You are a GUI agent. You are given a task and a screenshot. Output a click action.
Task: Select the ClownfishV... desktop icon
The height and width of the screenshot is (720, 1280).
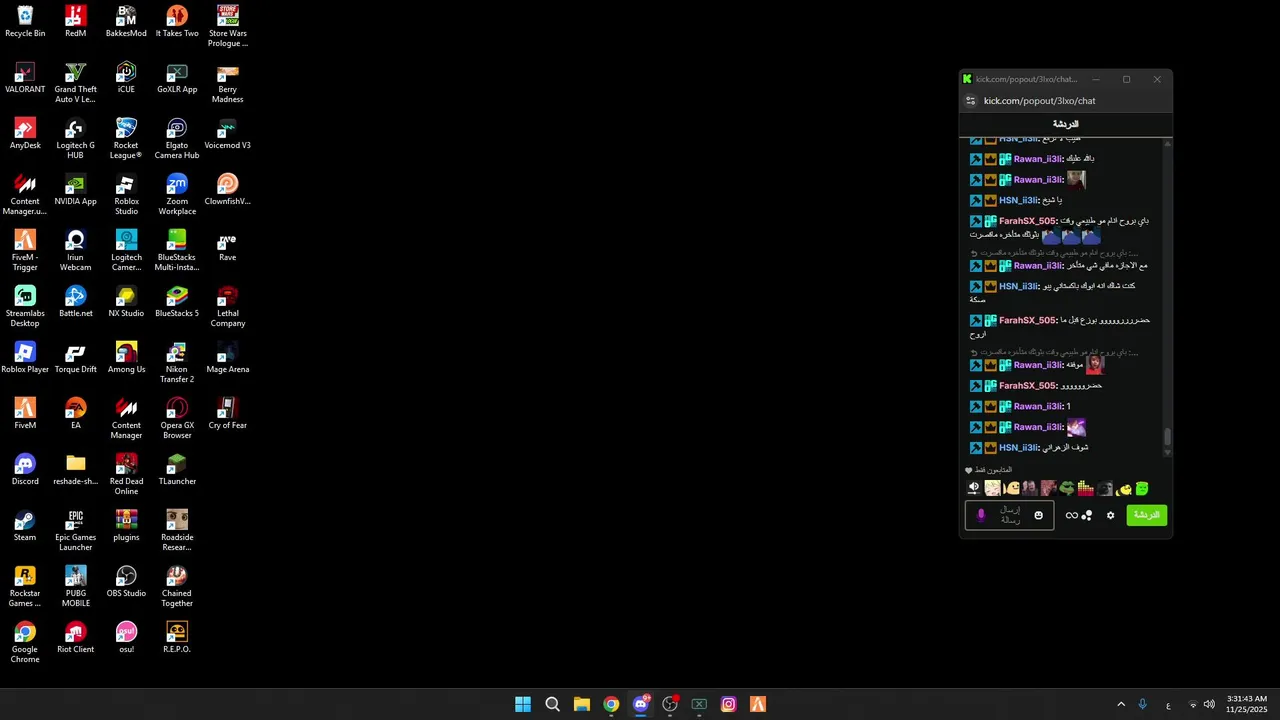tap(227, 190)
